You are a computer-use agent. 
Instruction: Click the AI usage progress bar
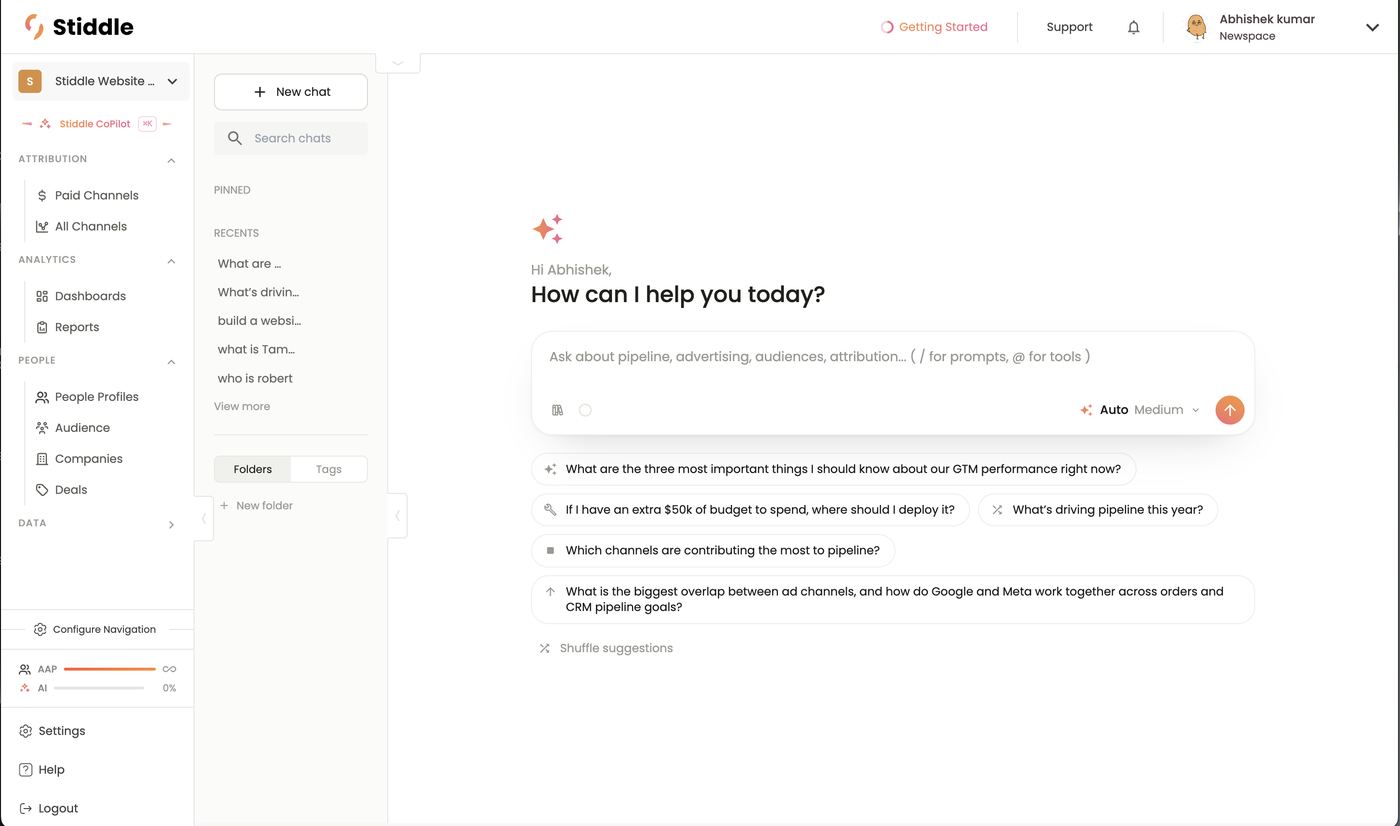99,688
